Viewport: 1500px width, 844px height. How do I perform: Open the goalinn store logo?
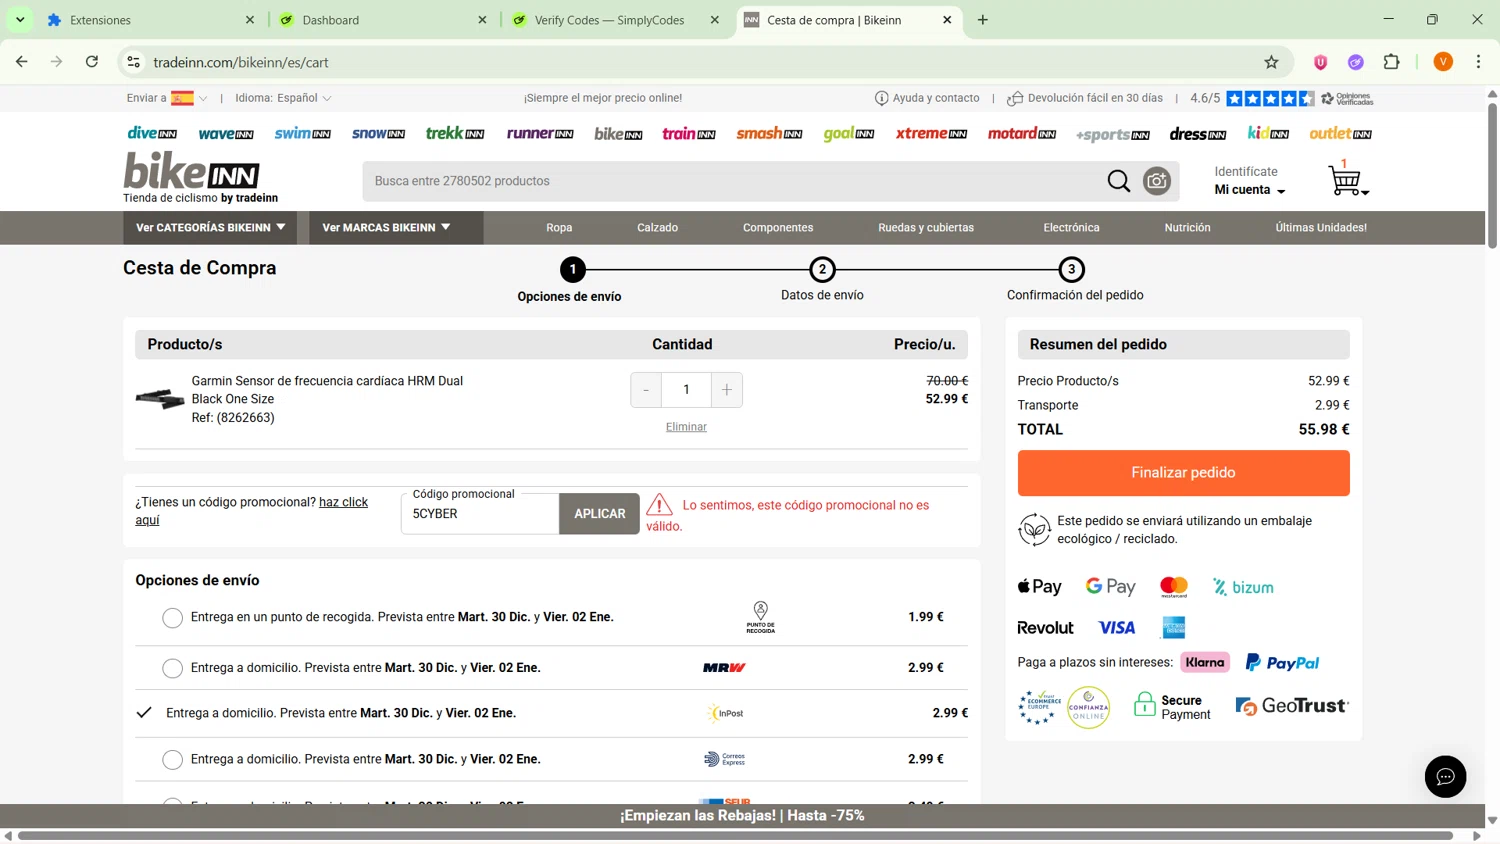849,133
